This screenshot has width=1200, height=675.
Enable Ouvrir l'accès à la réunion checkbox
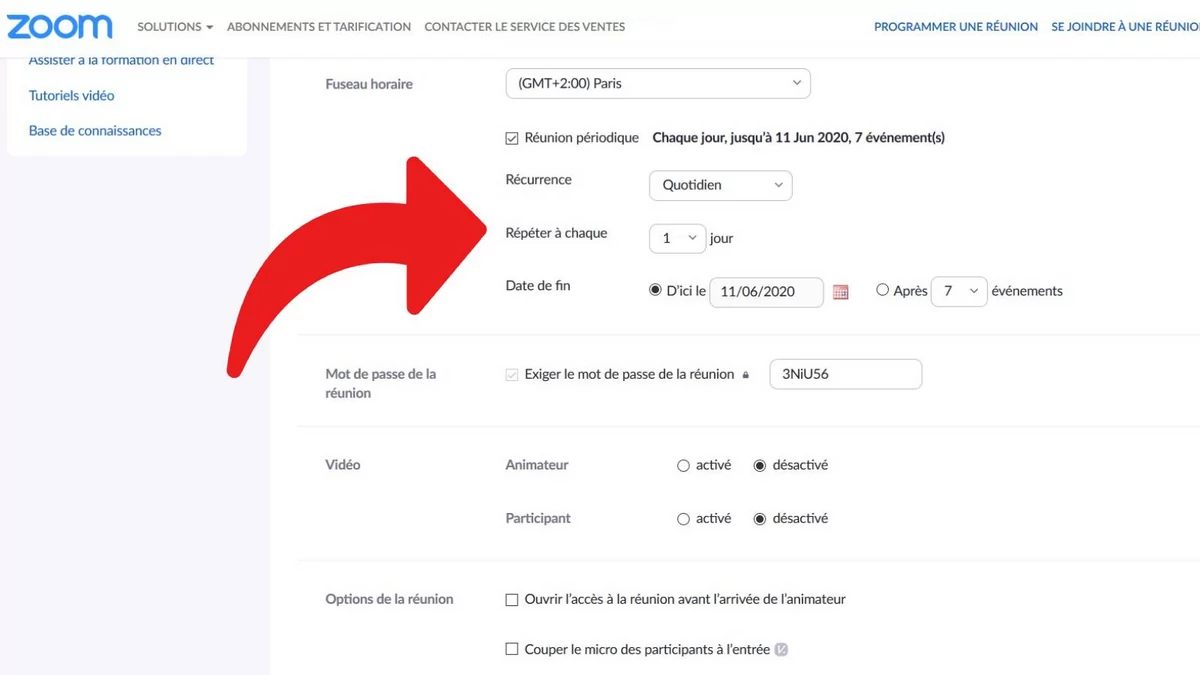click(512, 600)
